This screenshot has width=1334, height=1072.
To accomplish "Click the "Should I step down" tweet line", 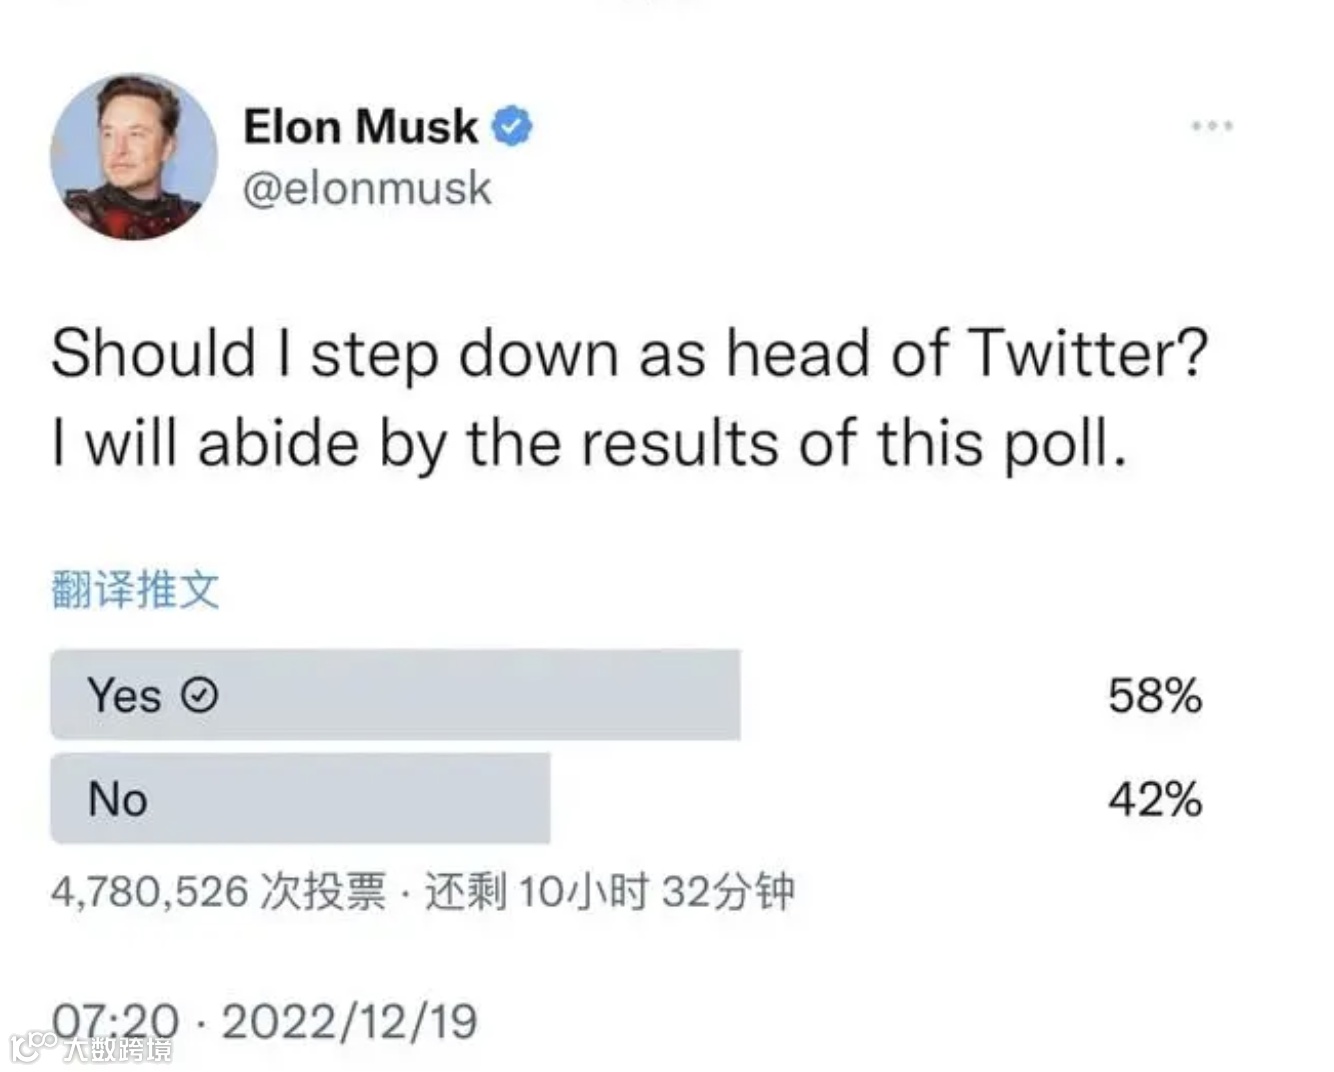I will click(x=630, y=354).
